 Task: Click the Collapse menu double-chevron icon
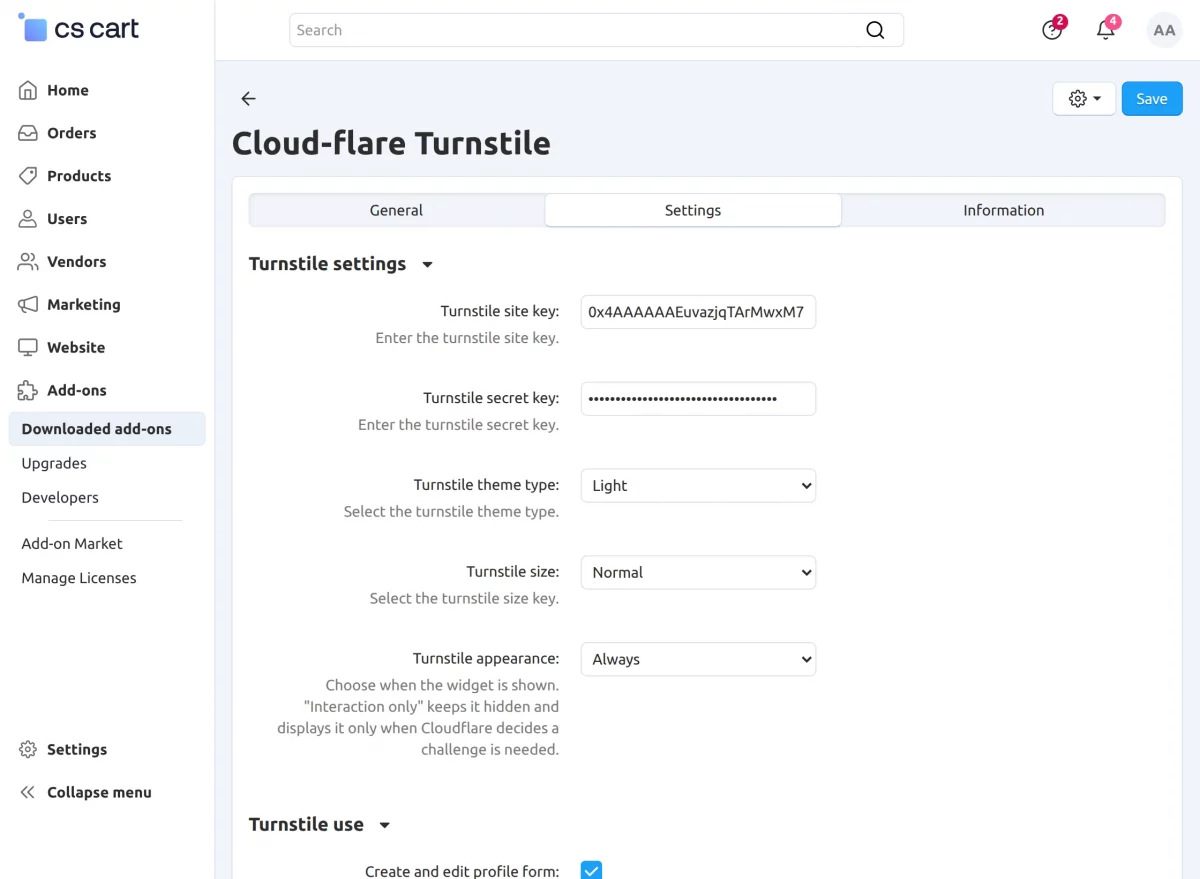[x=28, y=793]
